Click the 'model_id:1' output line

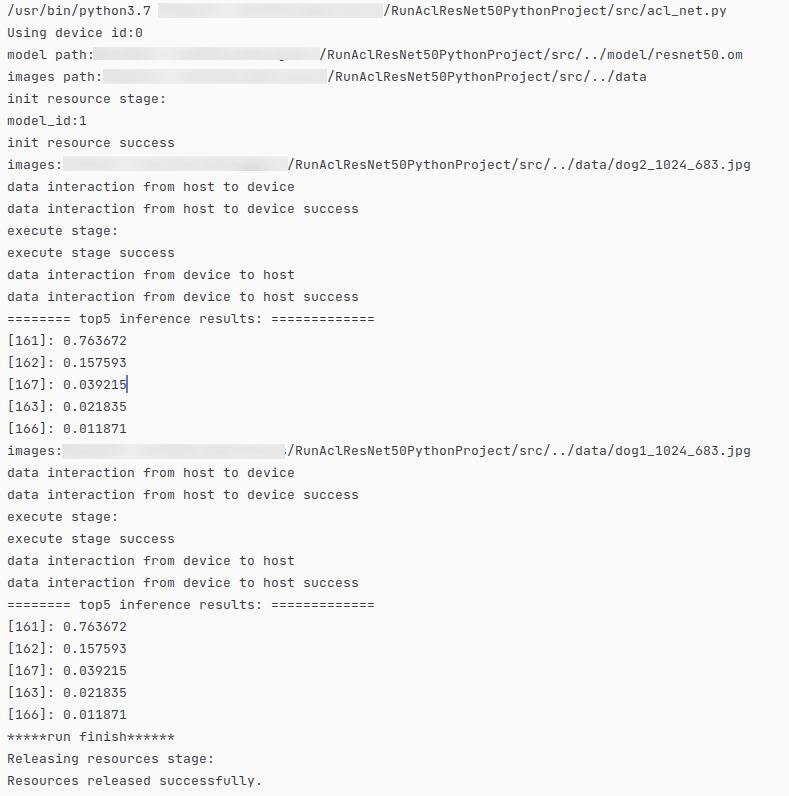(x=47, y=121)
